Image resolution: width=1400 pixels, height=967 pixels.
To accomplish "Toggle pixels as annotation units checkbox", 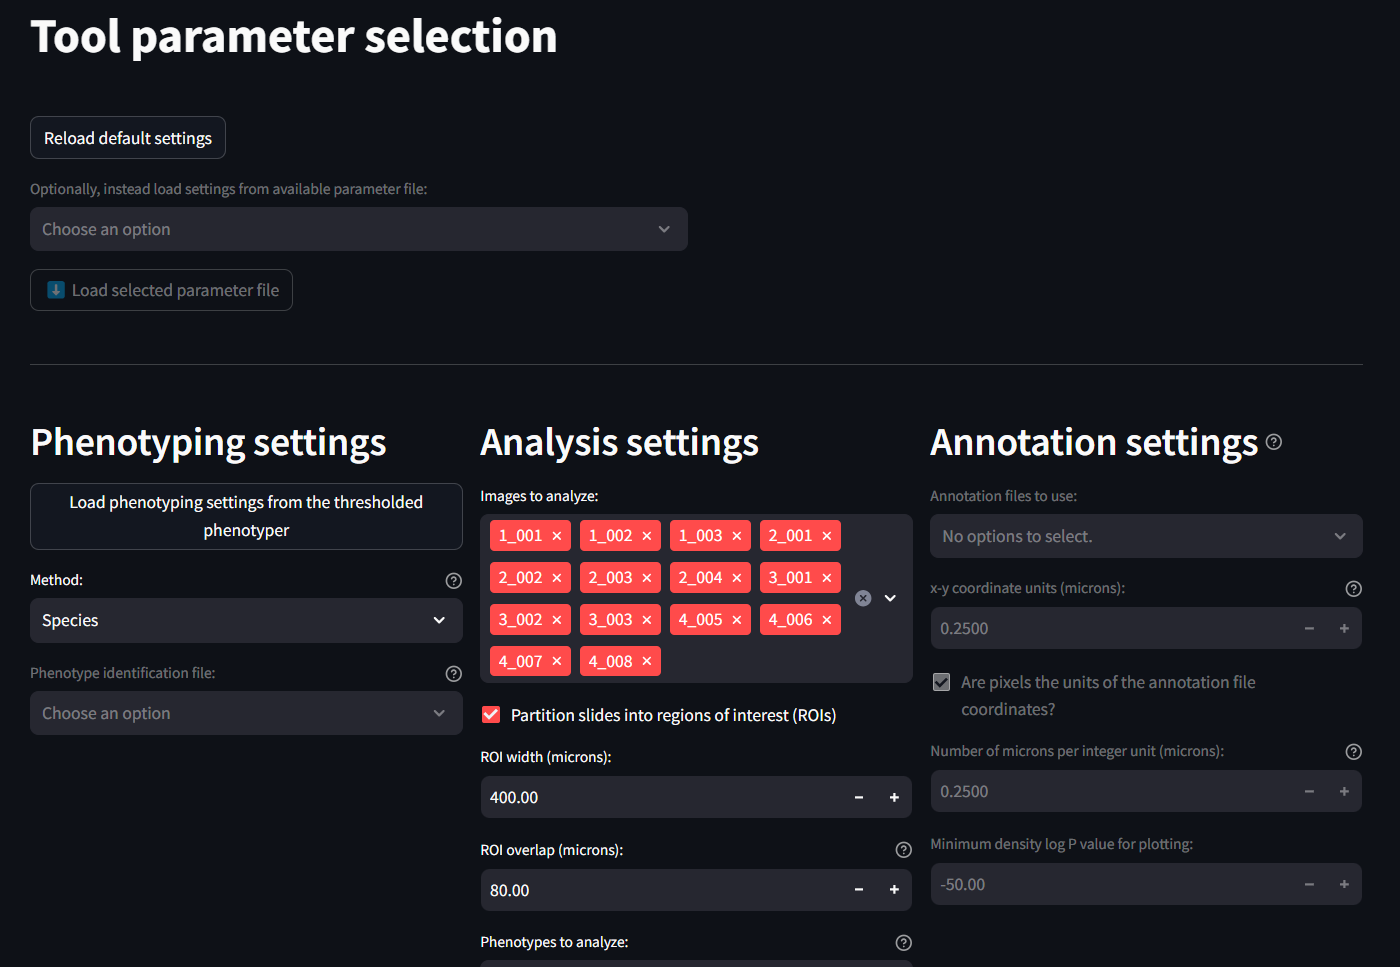I will click(941, 682).
